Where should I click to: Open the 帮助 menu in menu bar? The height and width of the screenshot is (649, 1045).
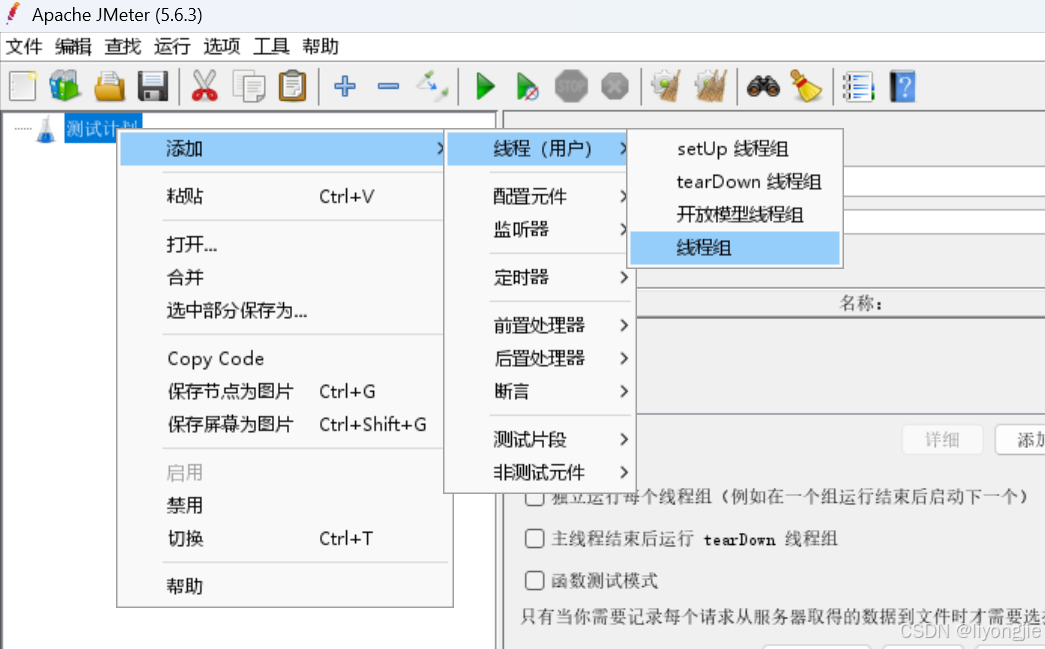coord(321,46)
